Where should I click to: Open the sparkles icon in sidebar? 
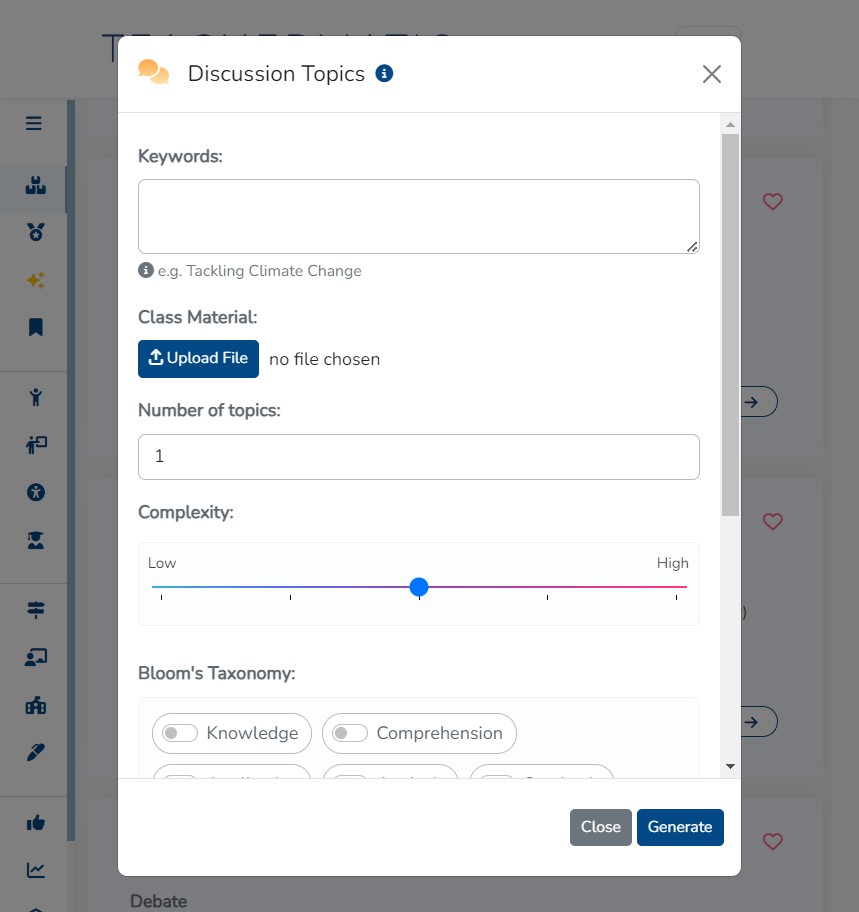point(35,280)
